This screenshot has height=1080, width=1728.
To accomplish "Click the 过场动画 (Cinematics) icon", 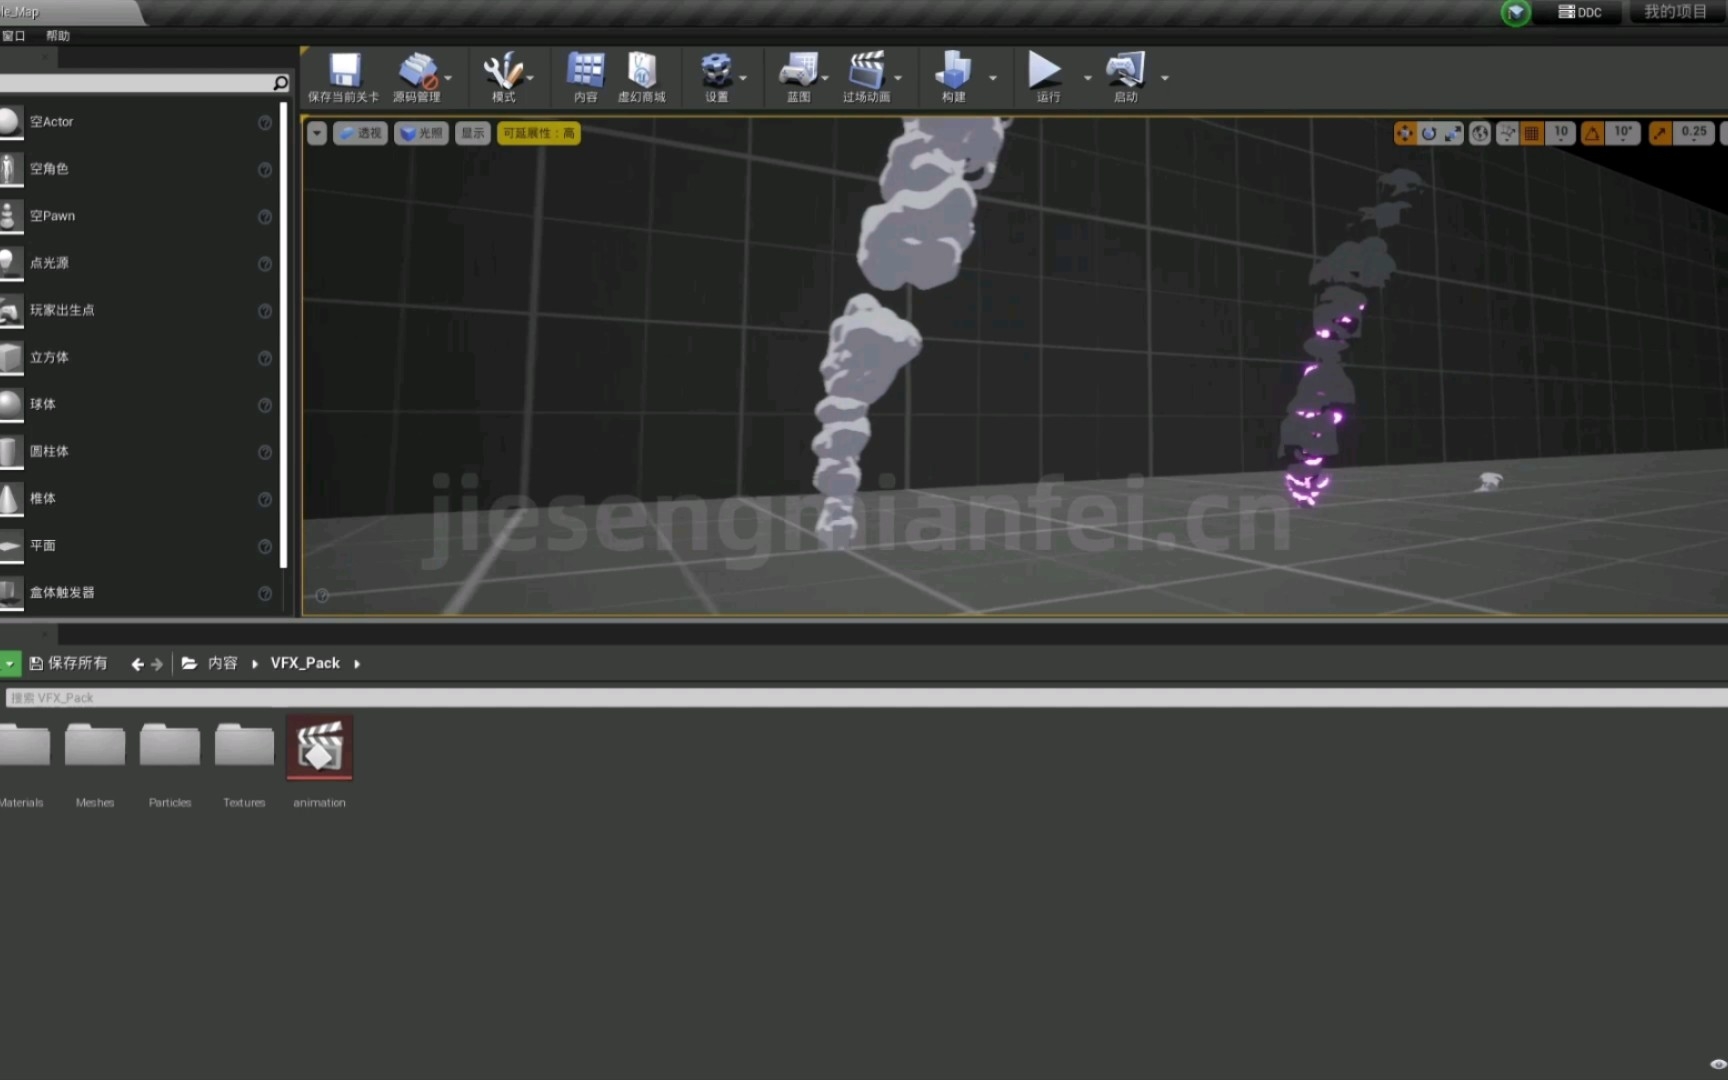I will click(x=865, y=76).
